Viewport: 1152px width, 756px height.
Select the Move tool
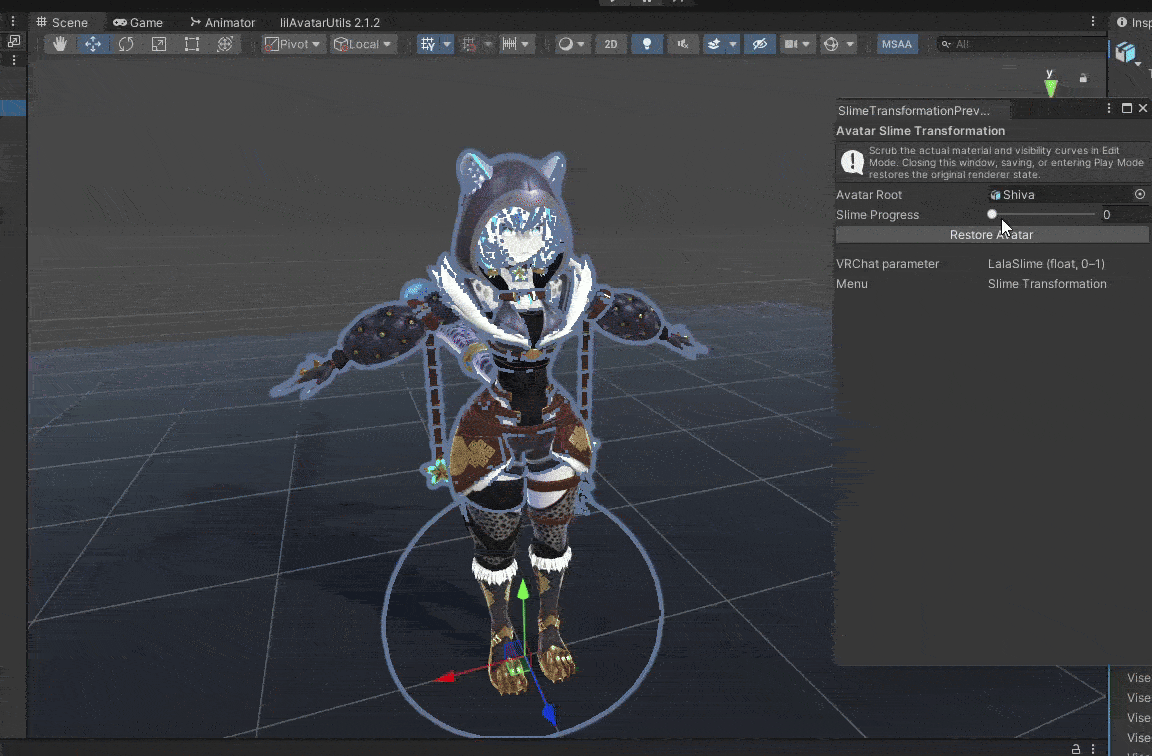click(93, 44)
